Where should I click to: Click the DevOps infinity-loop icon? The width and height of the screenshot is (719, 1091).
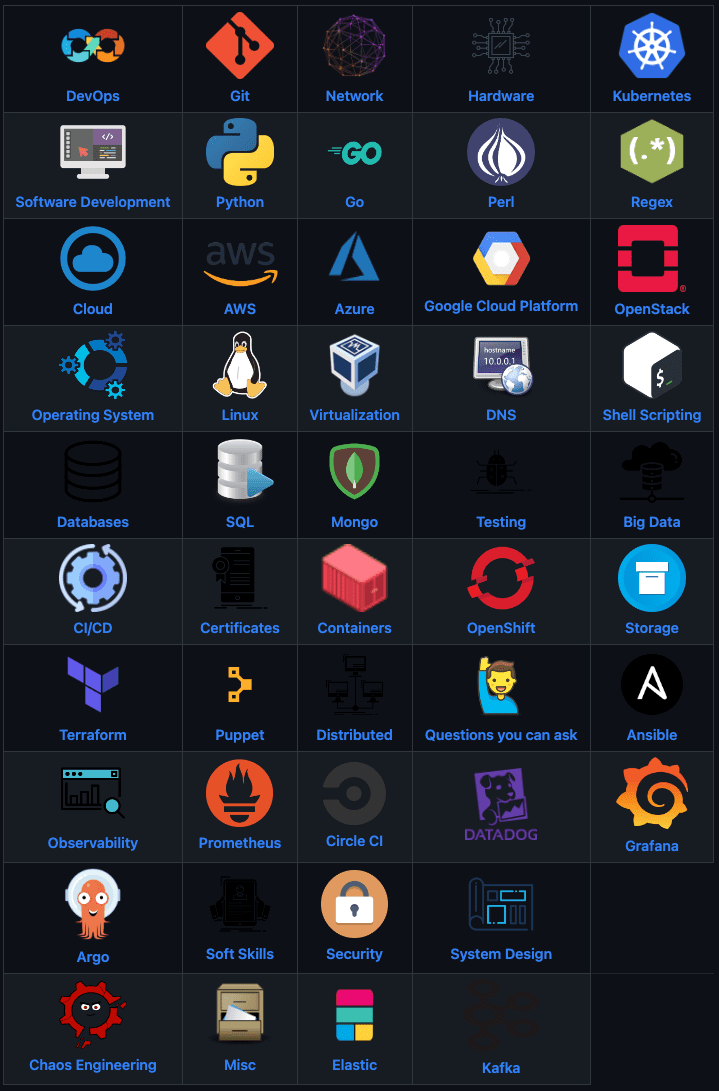tap(93, 45)
